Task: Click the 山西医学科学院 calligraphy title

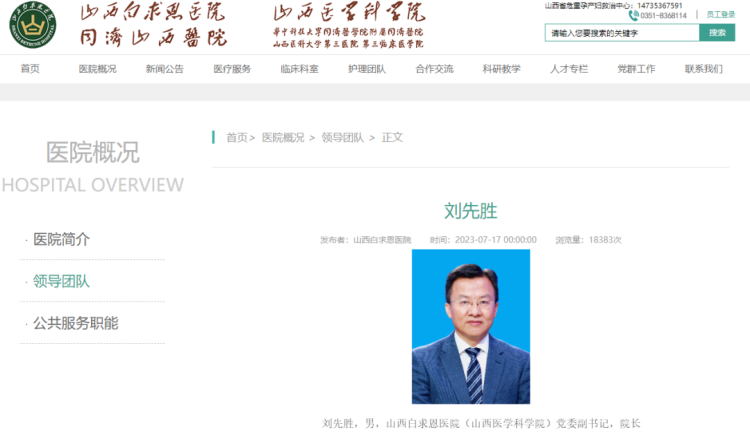Action: 349,12
